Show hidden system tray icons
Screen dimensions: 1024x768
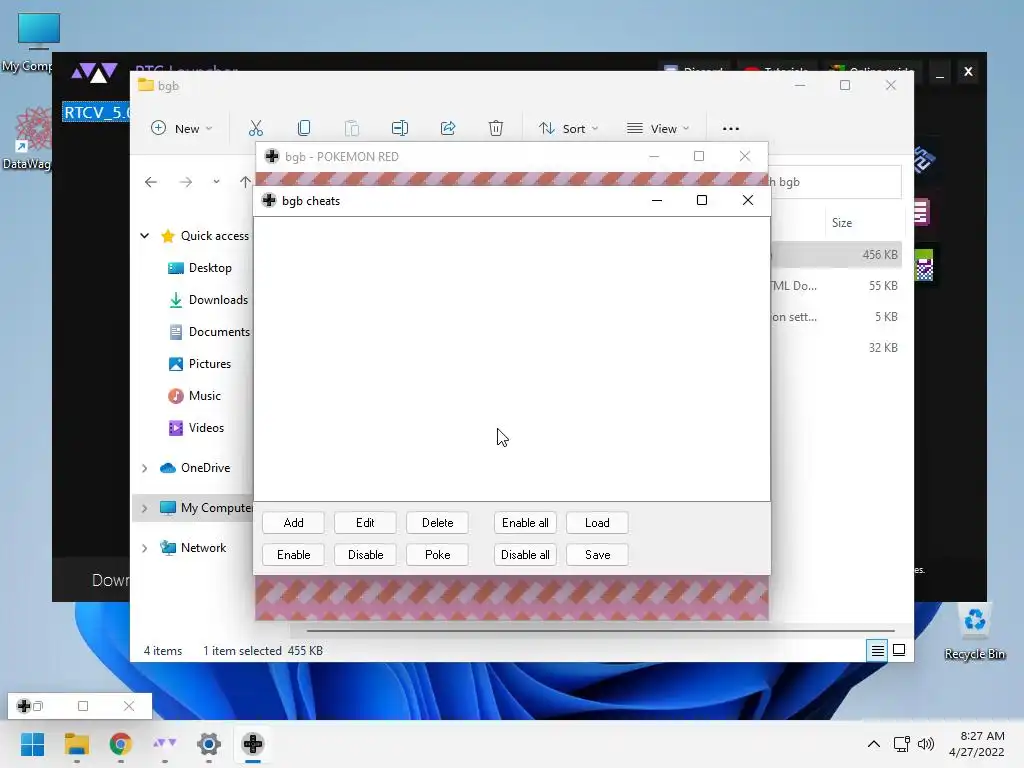pyautogui.click(x=874, y=744)
